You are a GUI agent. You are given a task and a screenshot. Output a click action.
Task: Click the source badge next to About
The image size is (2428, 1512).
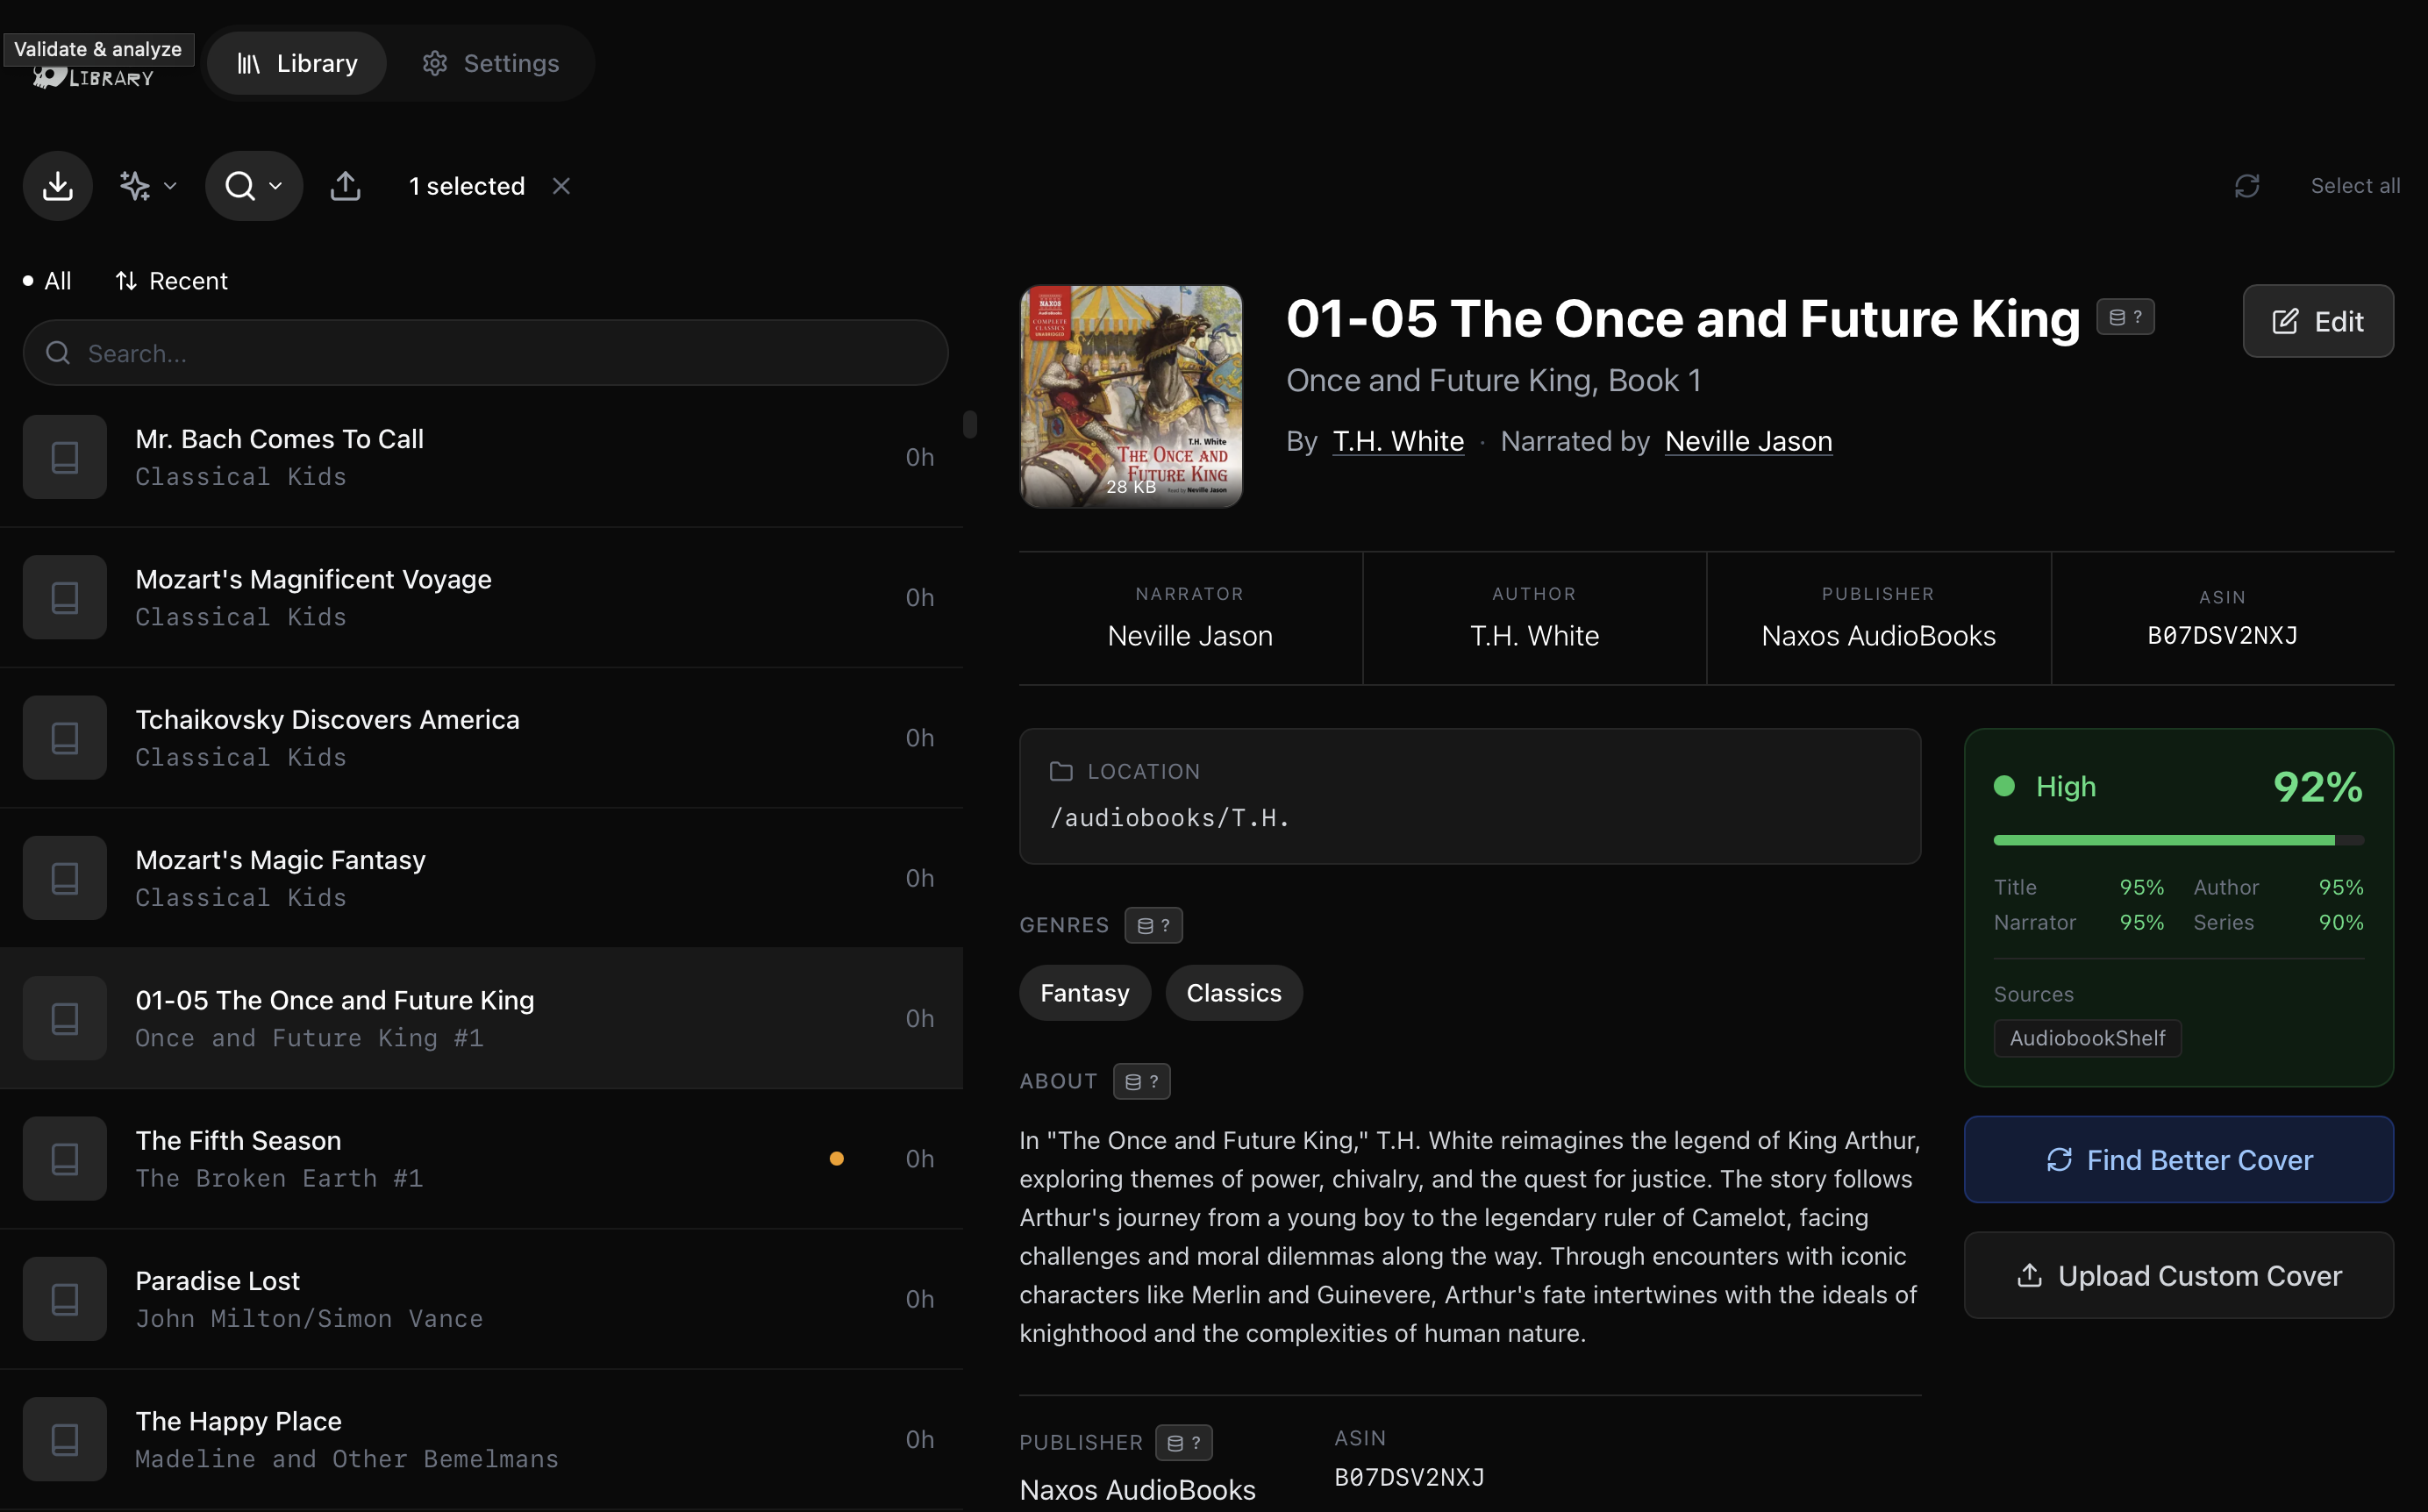point(1141,1081)
